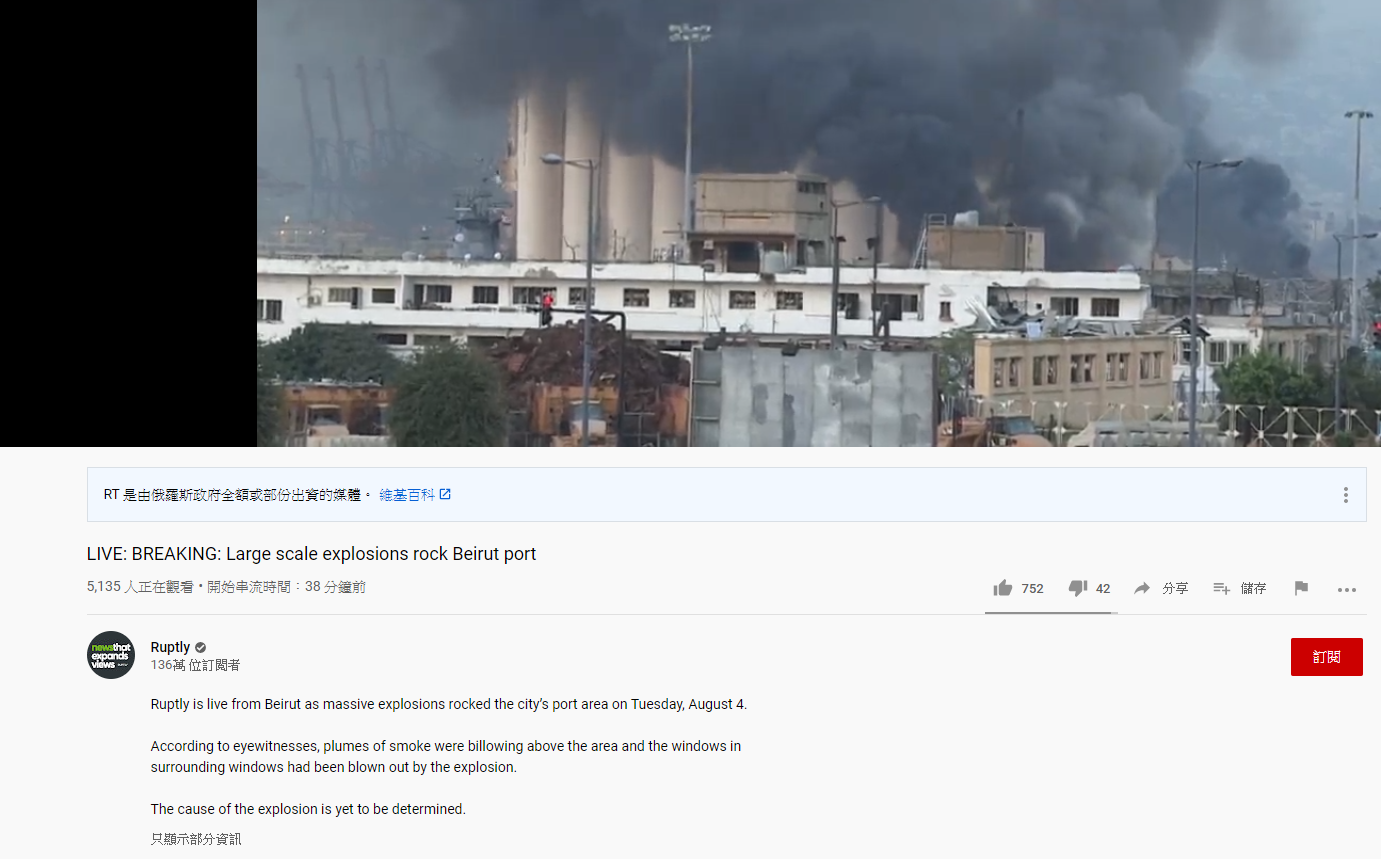The height and width of the screenshot is (859, 1381).
Task: Open the info panel's vertical three-dot menu
Action: point(1346,495)
